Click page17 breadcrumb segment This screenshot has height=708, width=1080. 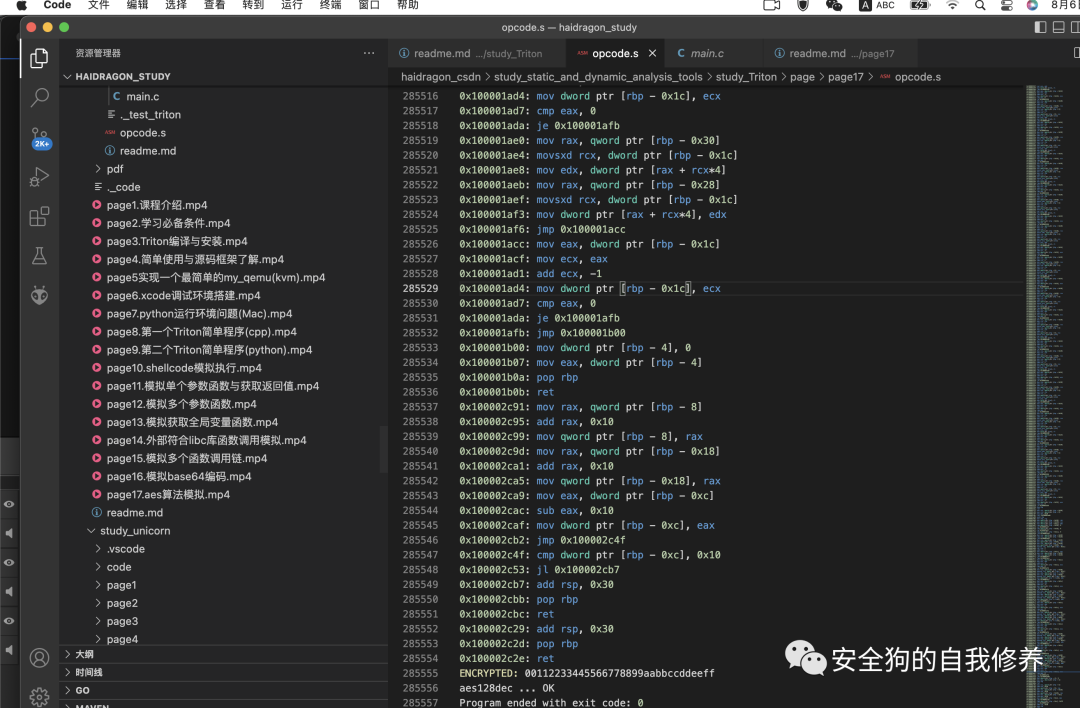click(x=845, y=77)
